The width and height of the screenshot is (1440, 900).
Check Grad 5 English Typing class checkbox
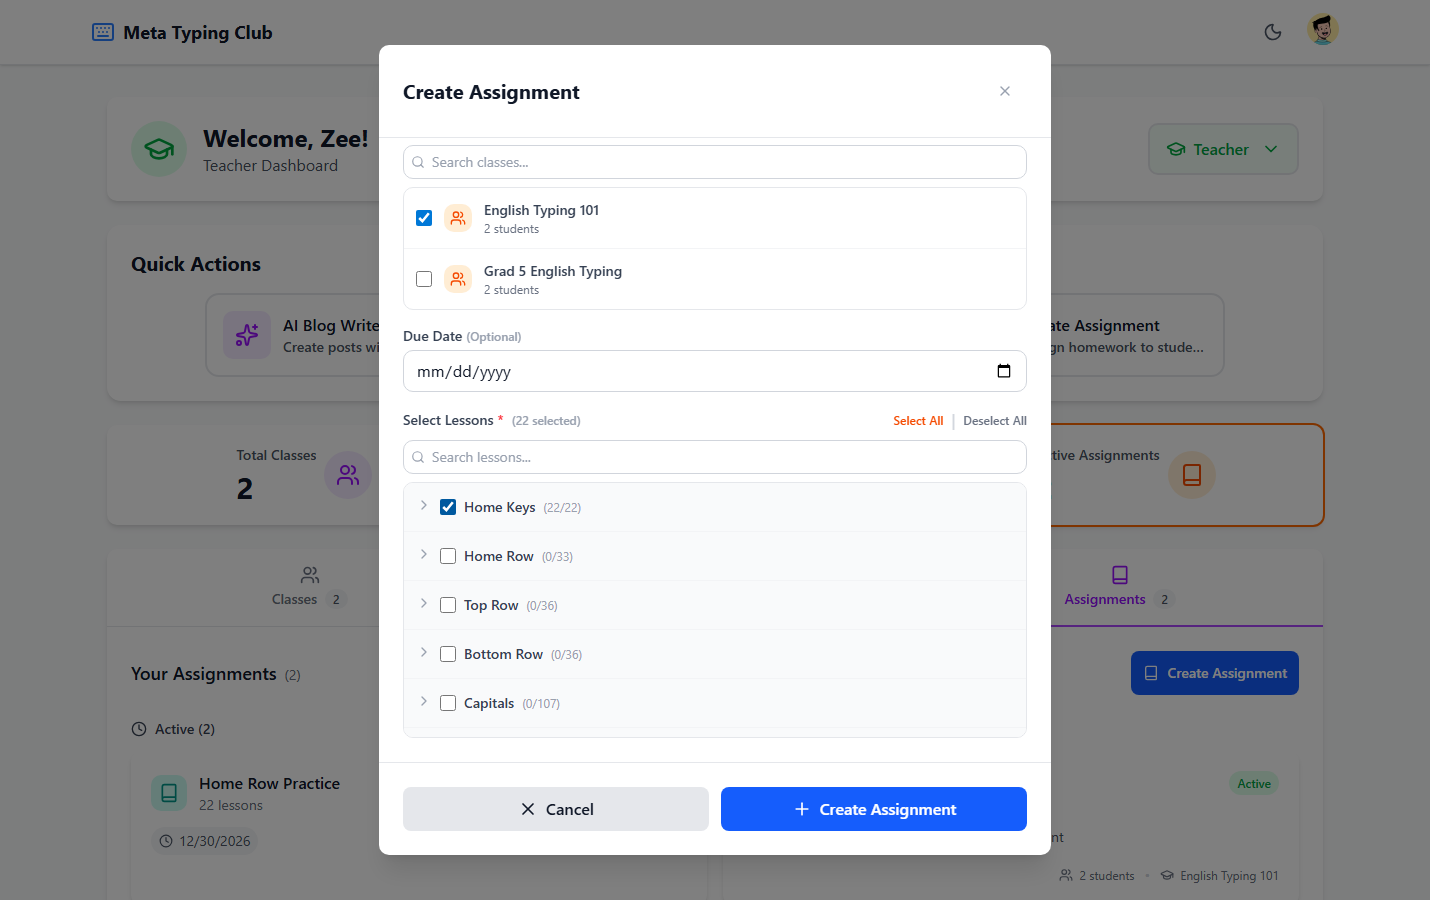coord(424,279)
